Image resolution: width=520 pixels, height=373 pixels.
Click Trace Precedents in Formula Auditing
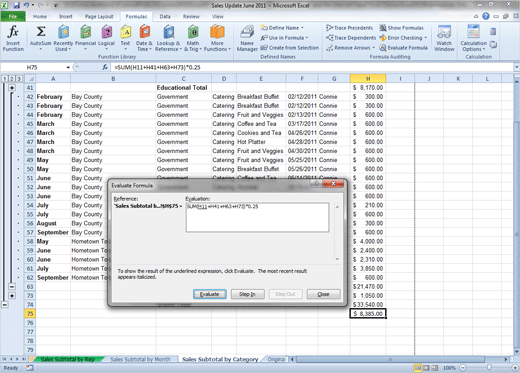349,28
